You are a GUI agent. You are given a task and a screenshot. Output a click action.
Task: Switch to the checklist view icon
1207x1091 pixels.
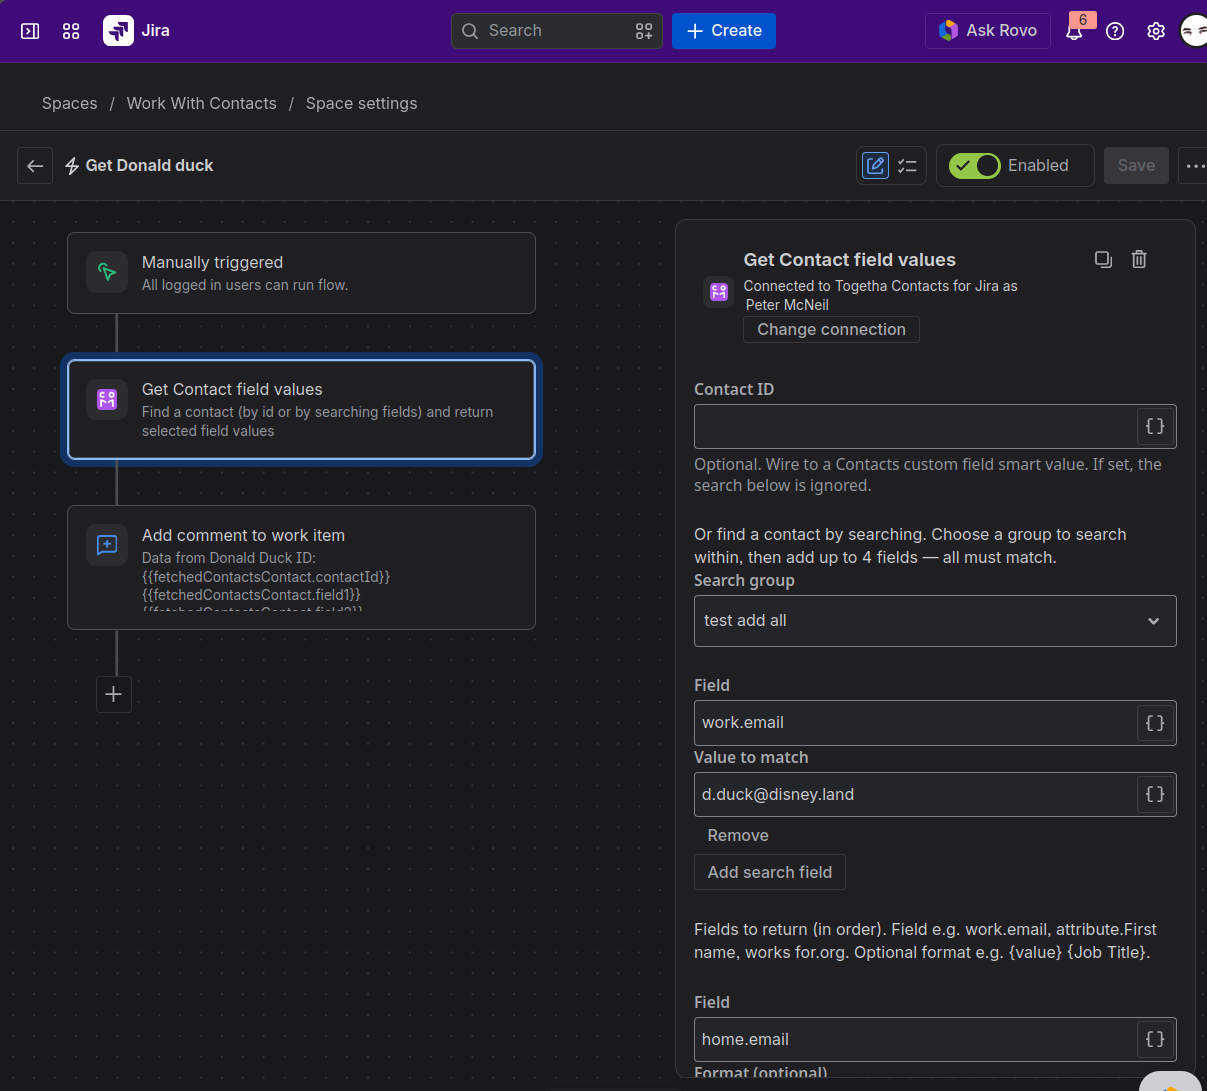coord(907,166)
